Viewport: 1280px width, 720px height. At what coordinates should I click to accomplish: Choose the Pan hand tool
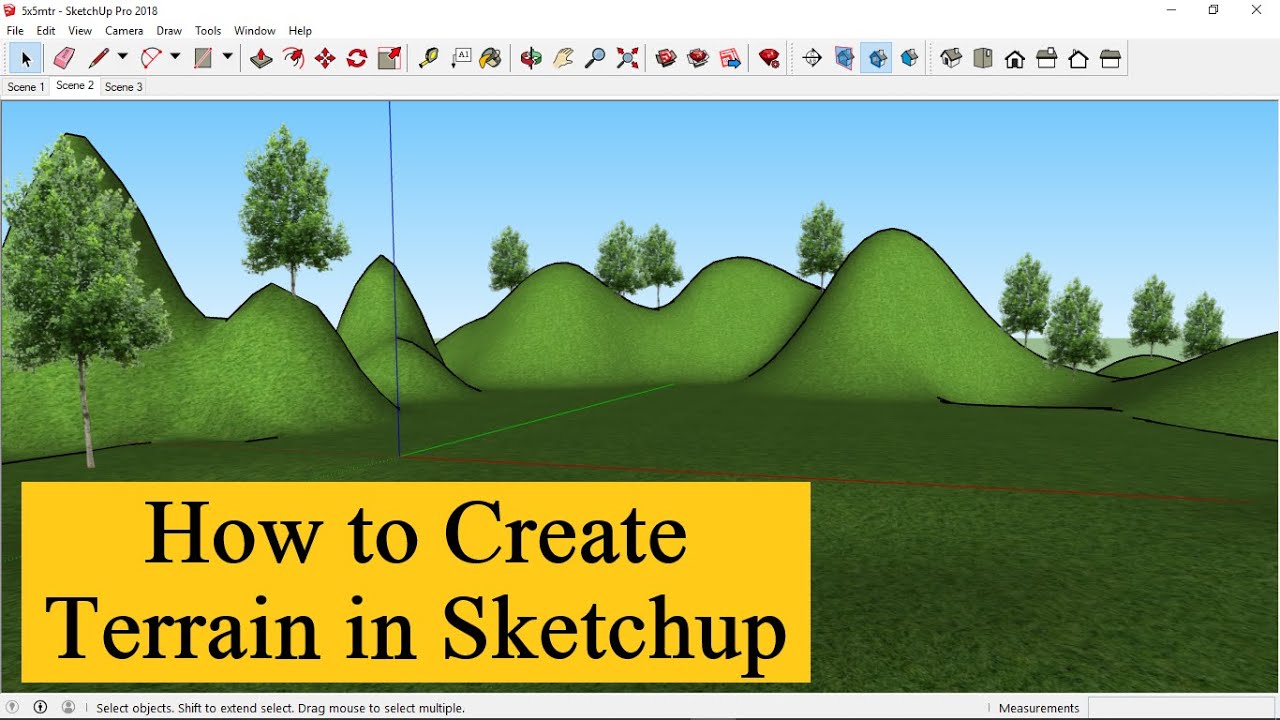(563, 59)
